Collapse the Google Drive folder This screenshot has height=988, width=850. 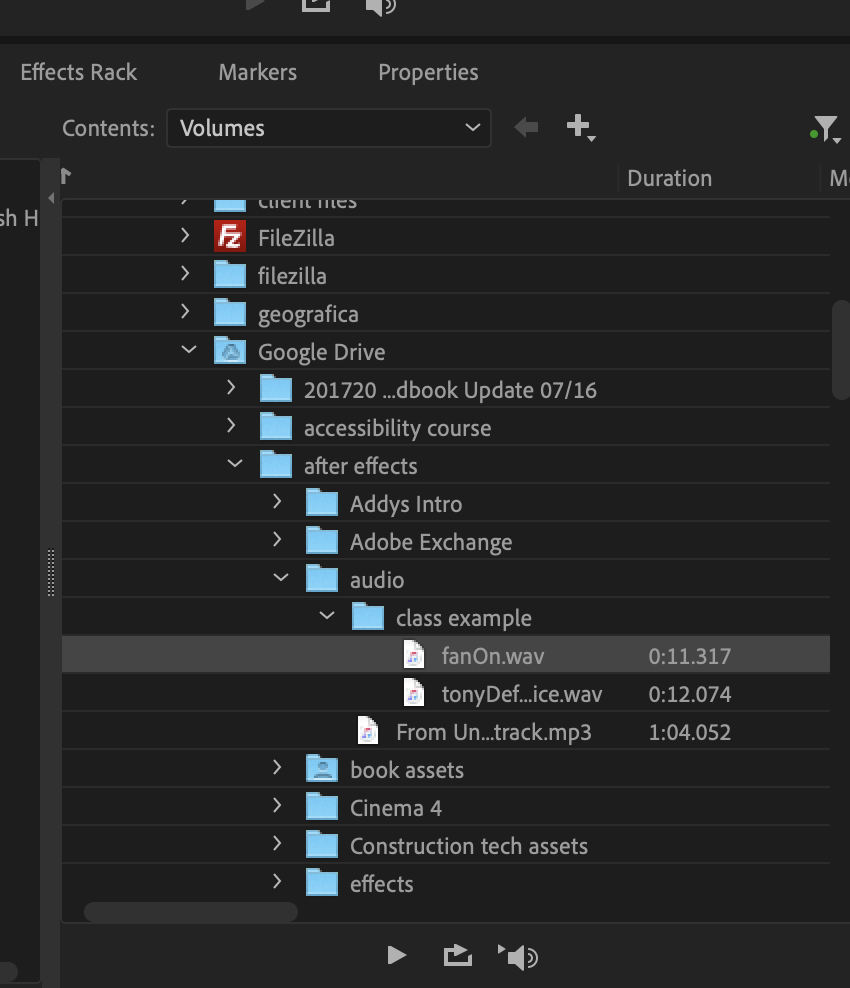coord(188,349)
